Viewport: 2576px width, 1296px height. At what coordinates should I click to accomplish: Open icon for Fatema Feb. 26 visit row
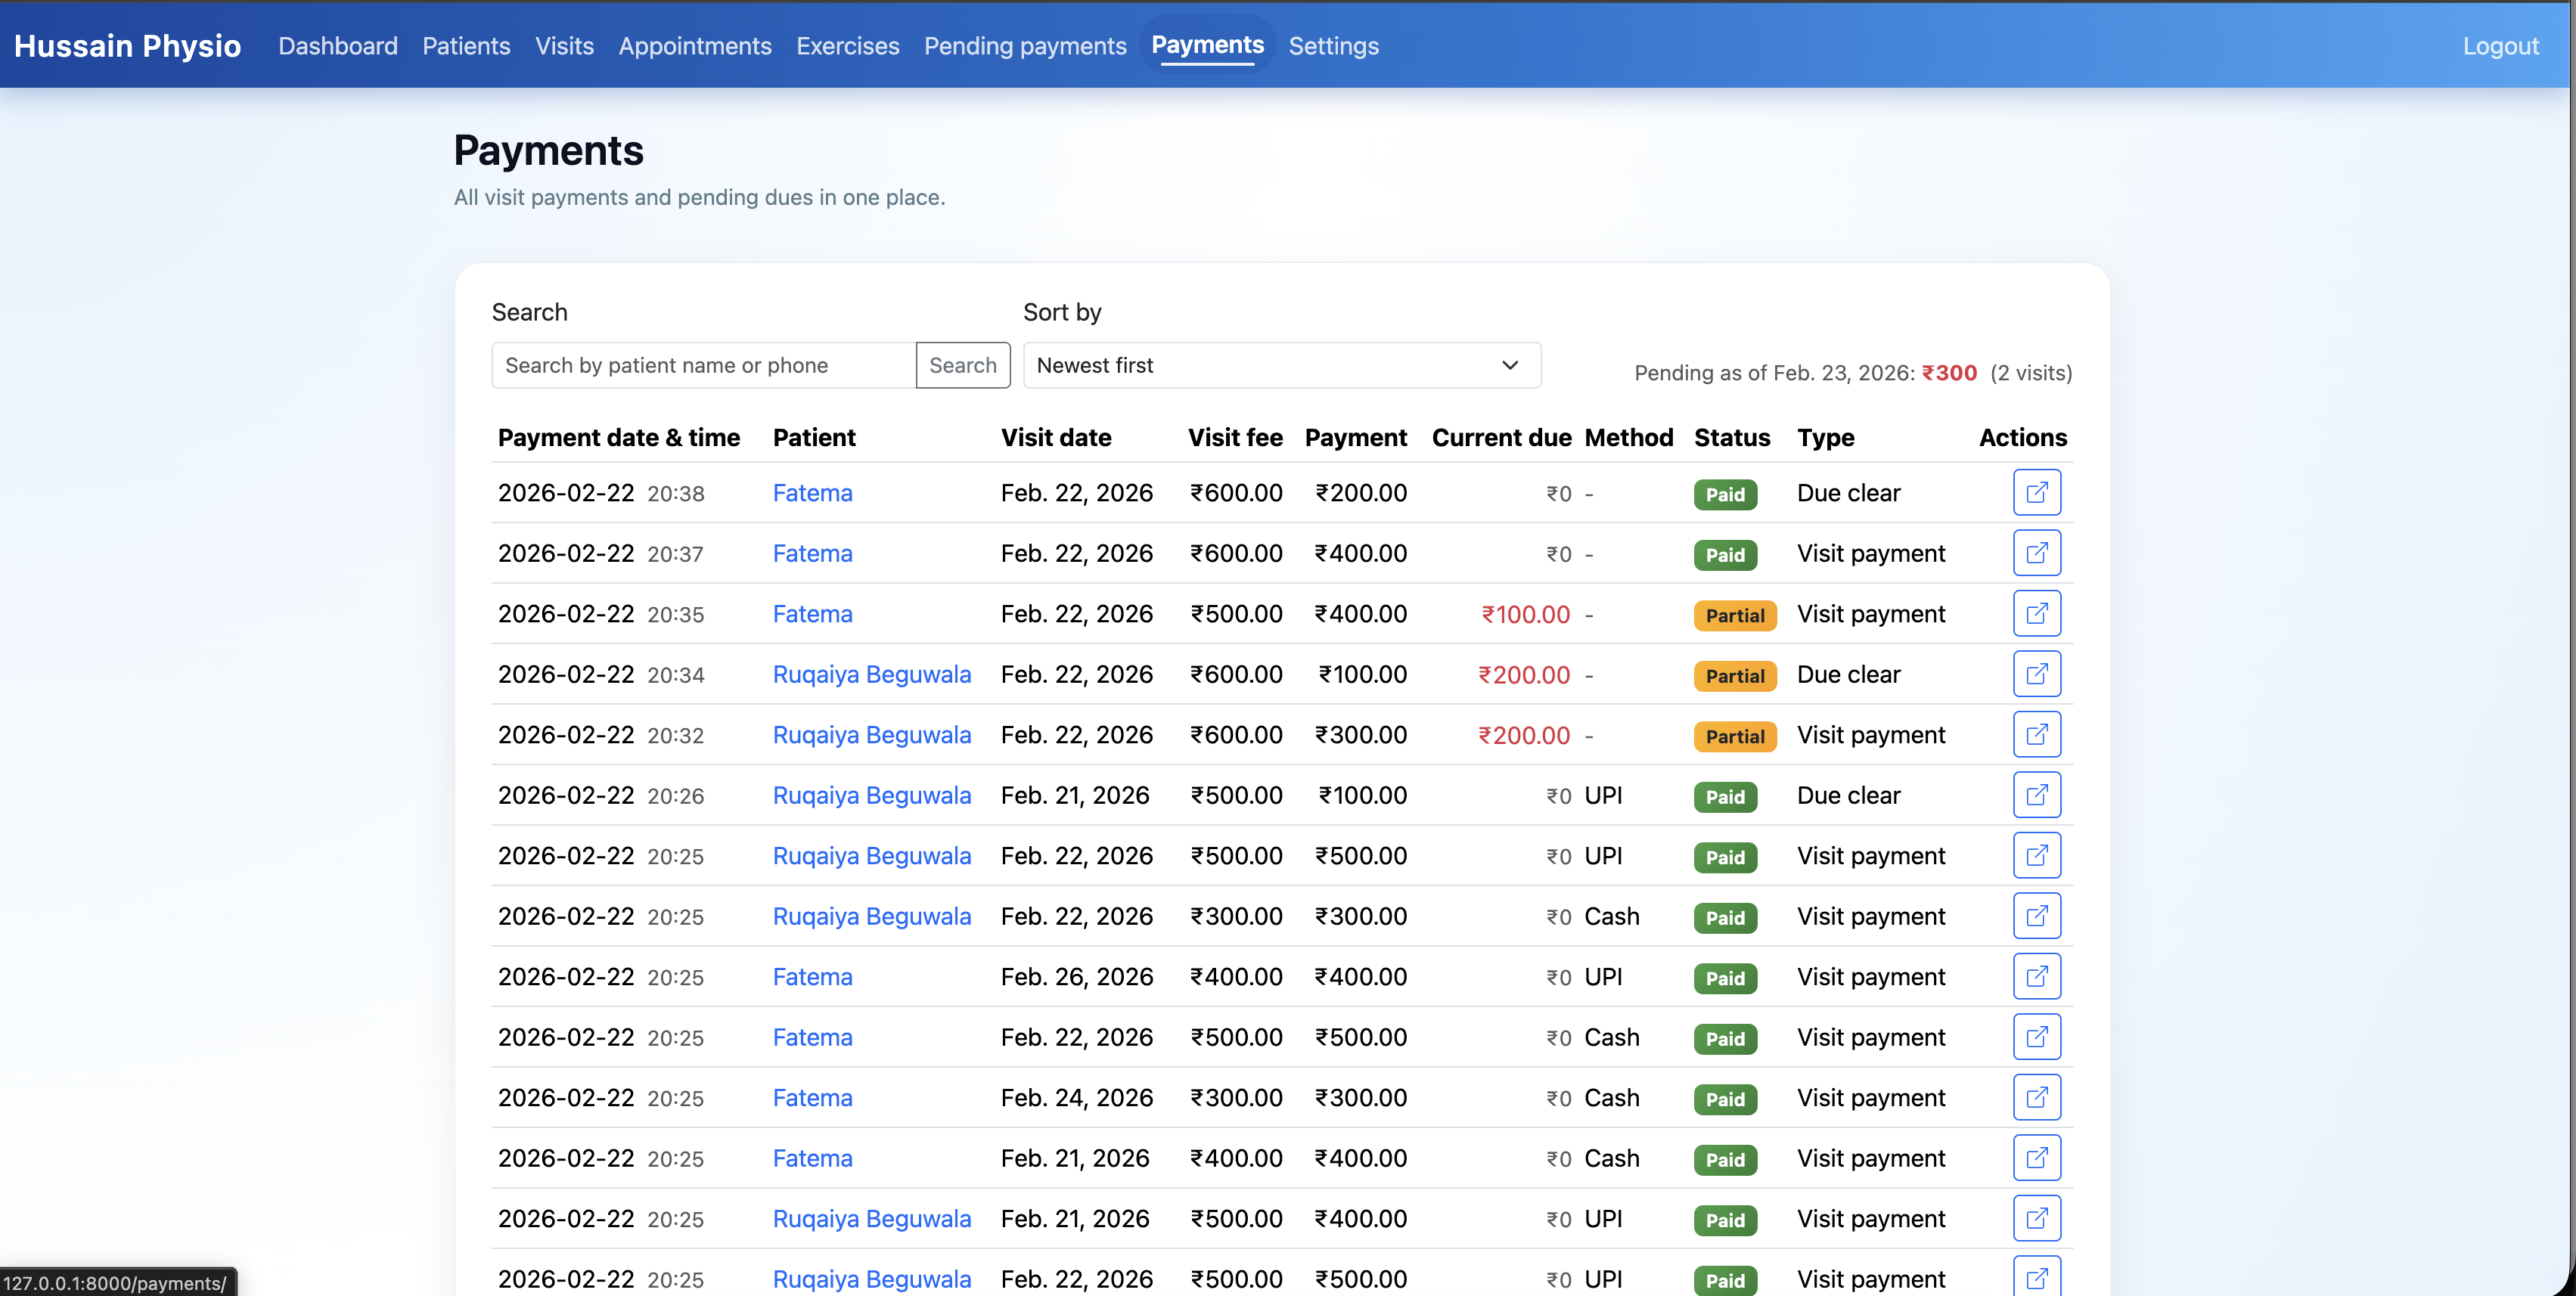pos(2036,977)
